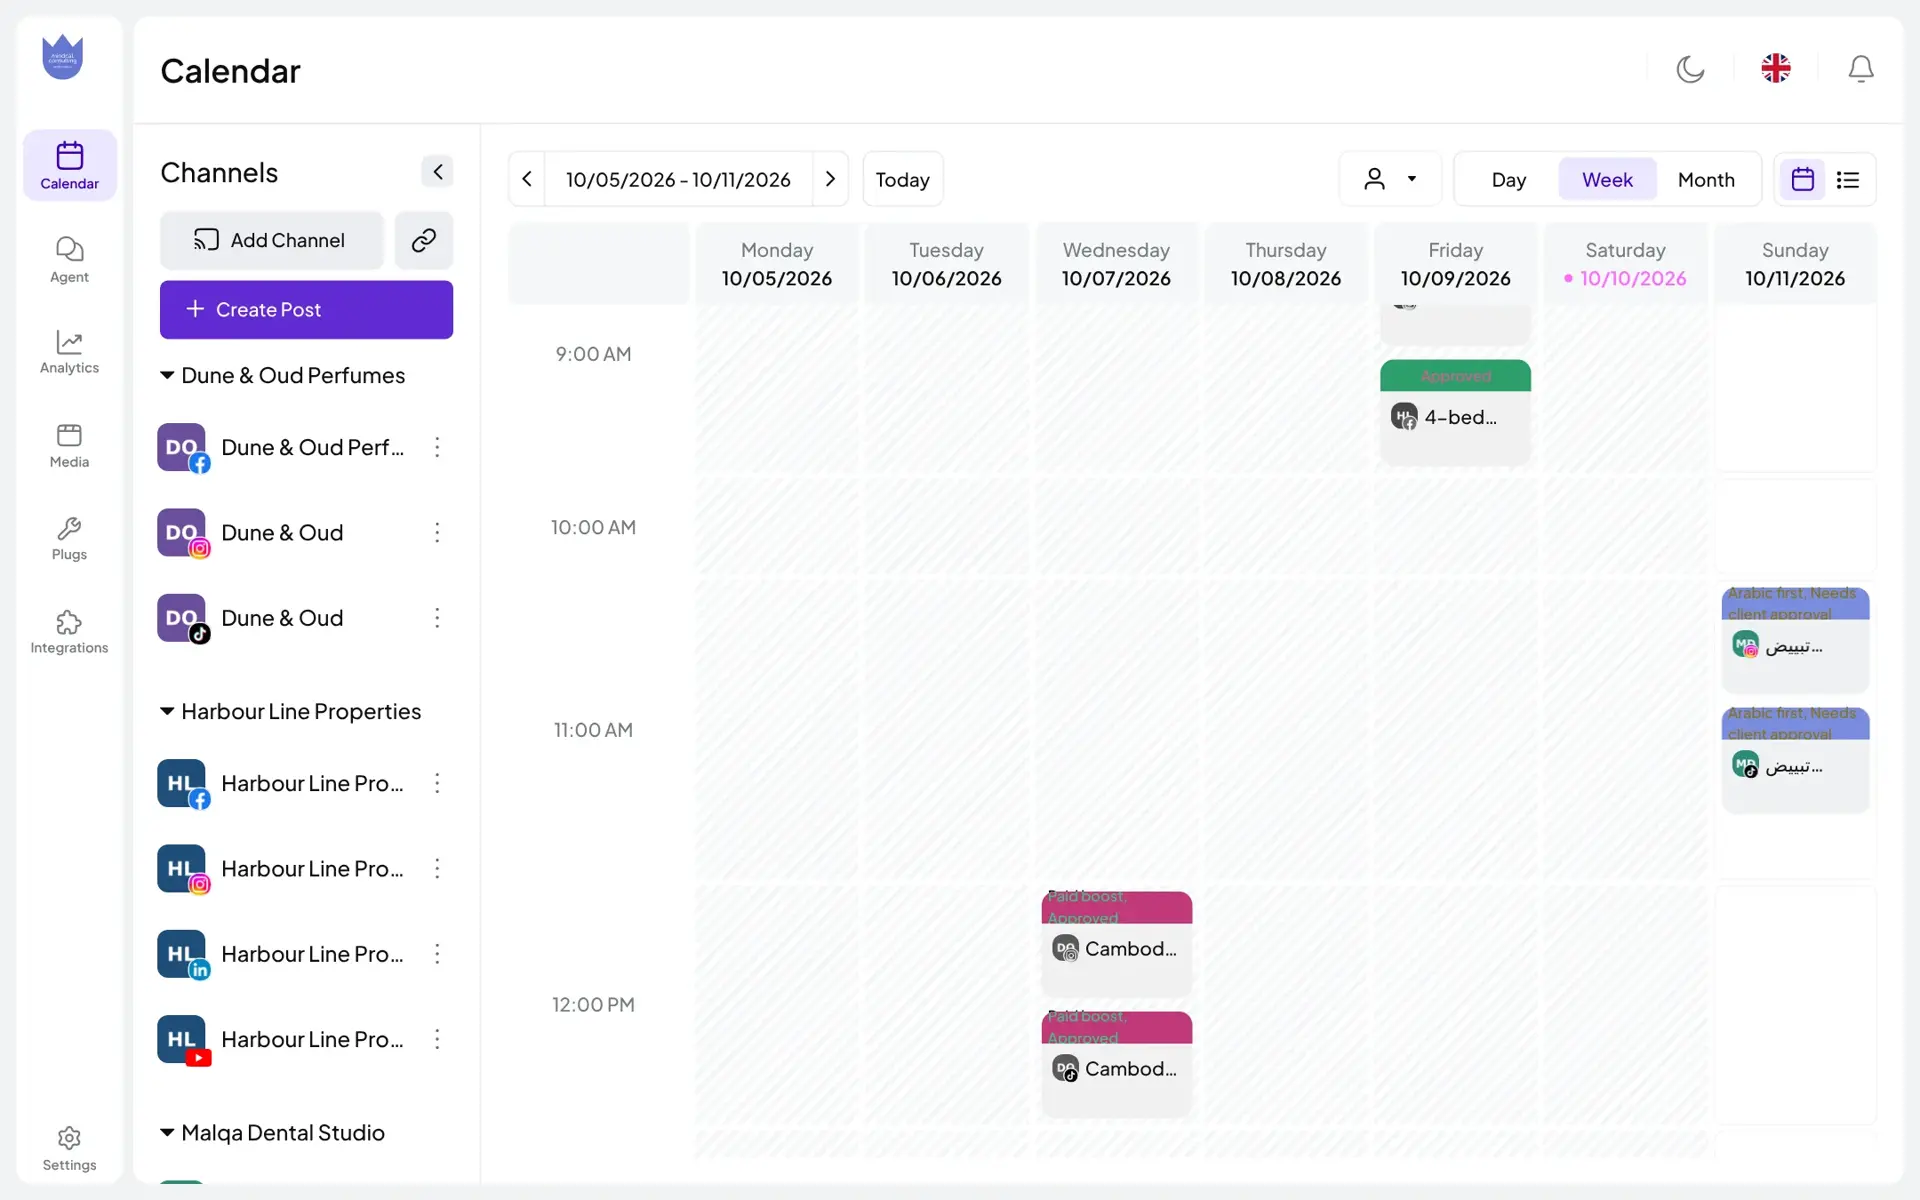1920x1200 pixels.
Task: Collapse the Channels panel
Action: pos(437,172)
